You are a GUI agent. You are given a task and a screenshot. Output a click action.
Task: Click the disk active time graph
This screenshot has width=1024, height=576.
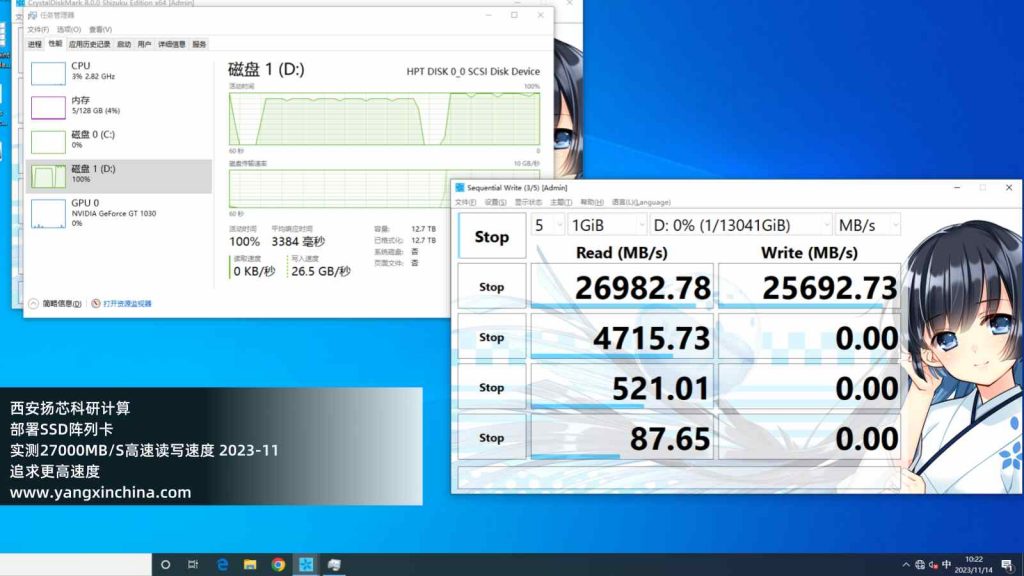384,119
